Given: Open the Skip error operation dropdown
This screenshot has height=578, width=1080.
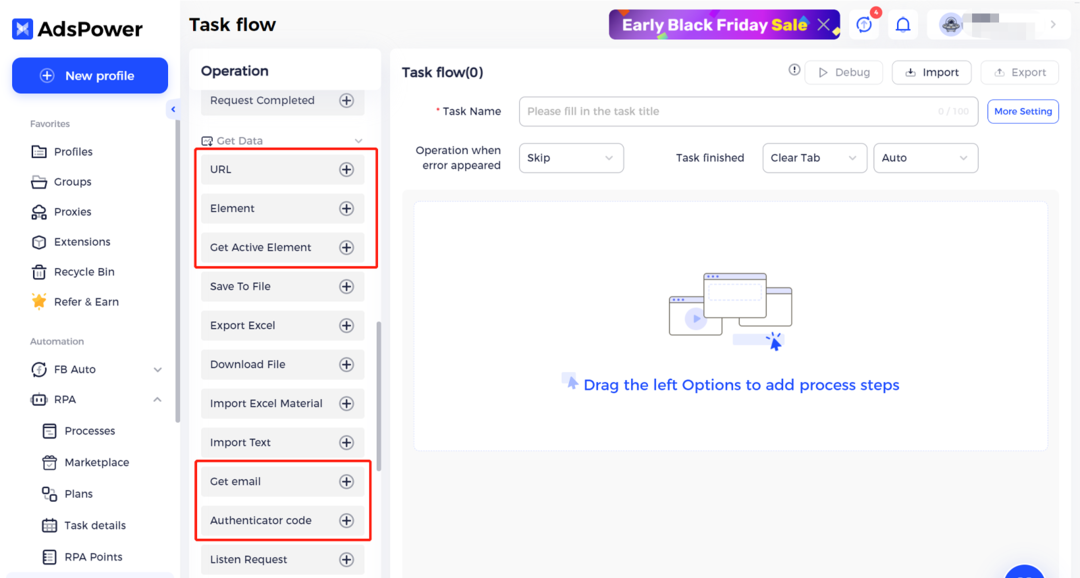Looking at the screenshot, I should pos(571,158).
